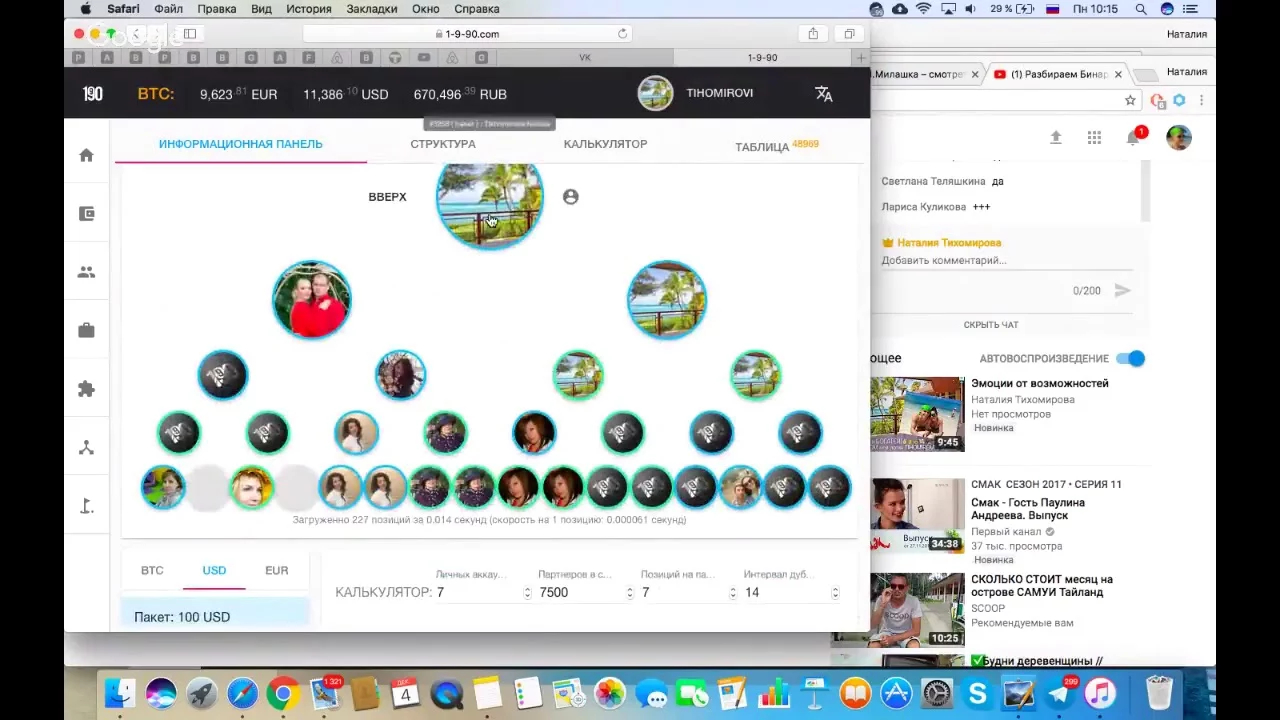Click the account circle icon beside top avatar

coord(570,197)
